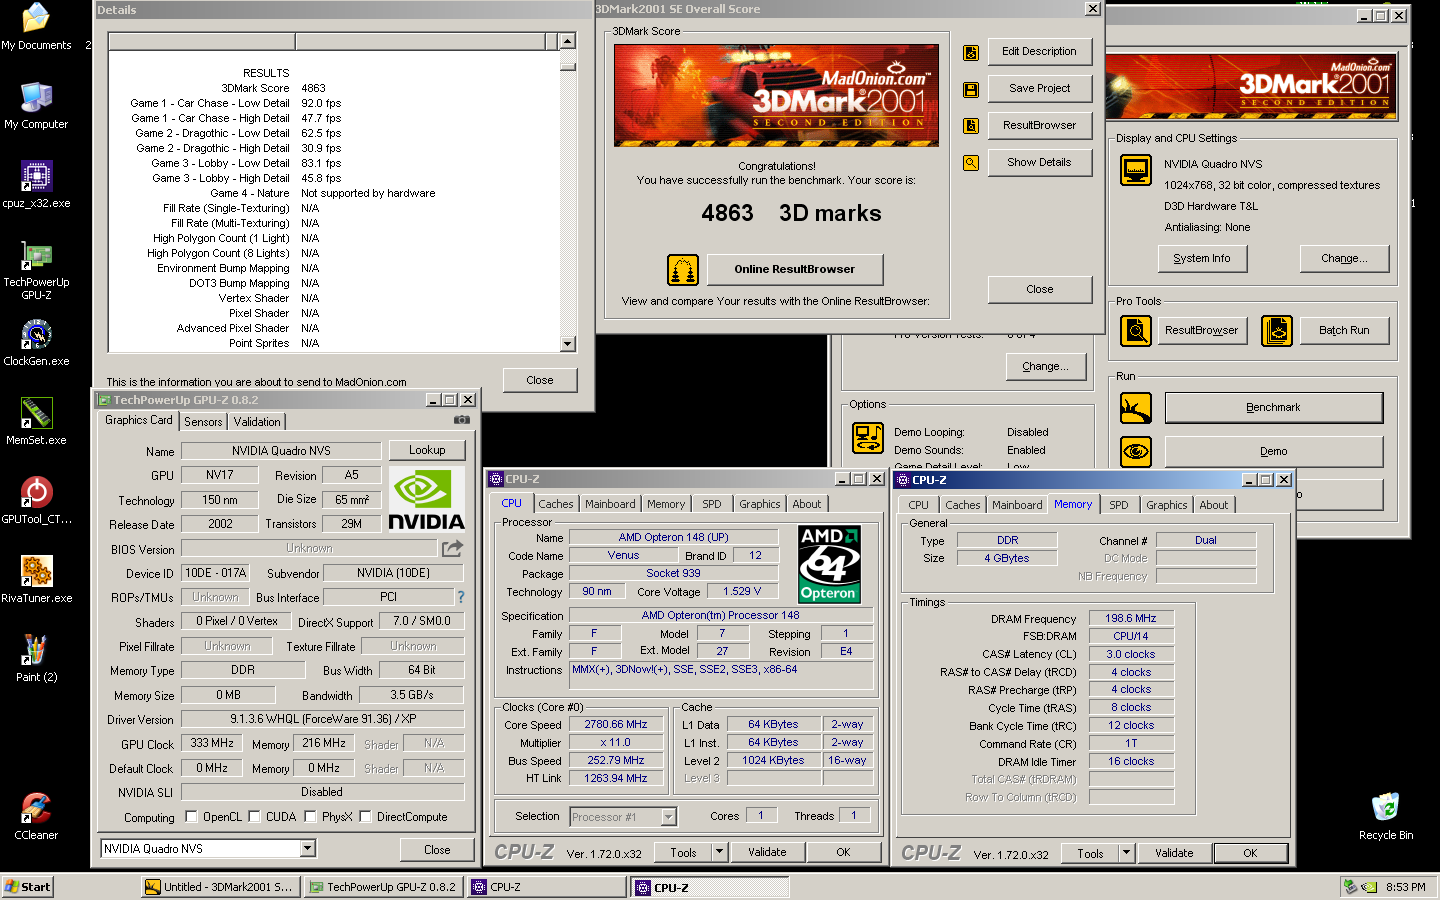Click icon beside ResultBrowser in score window

coord(970,126)
